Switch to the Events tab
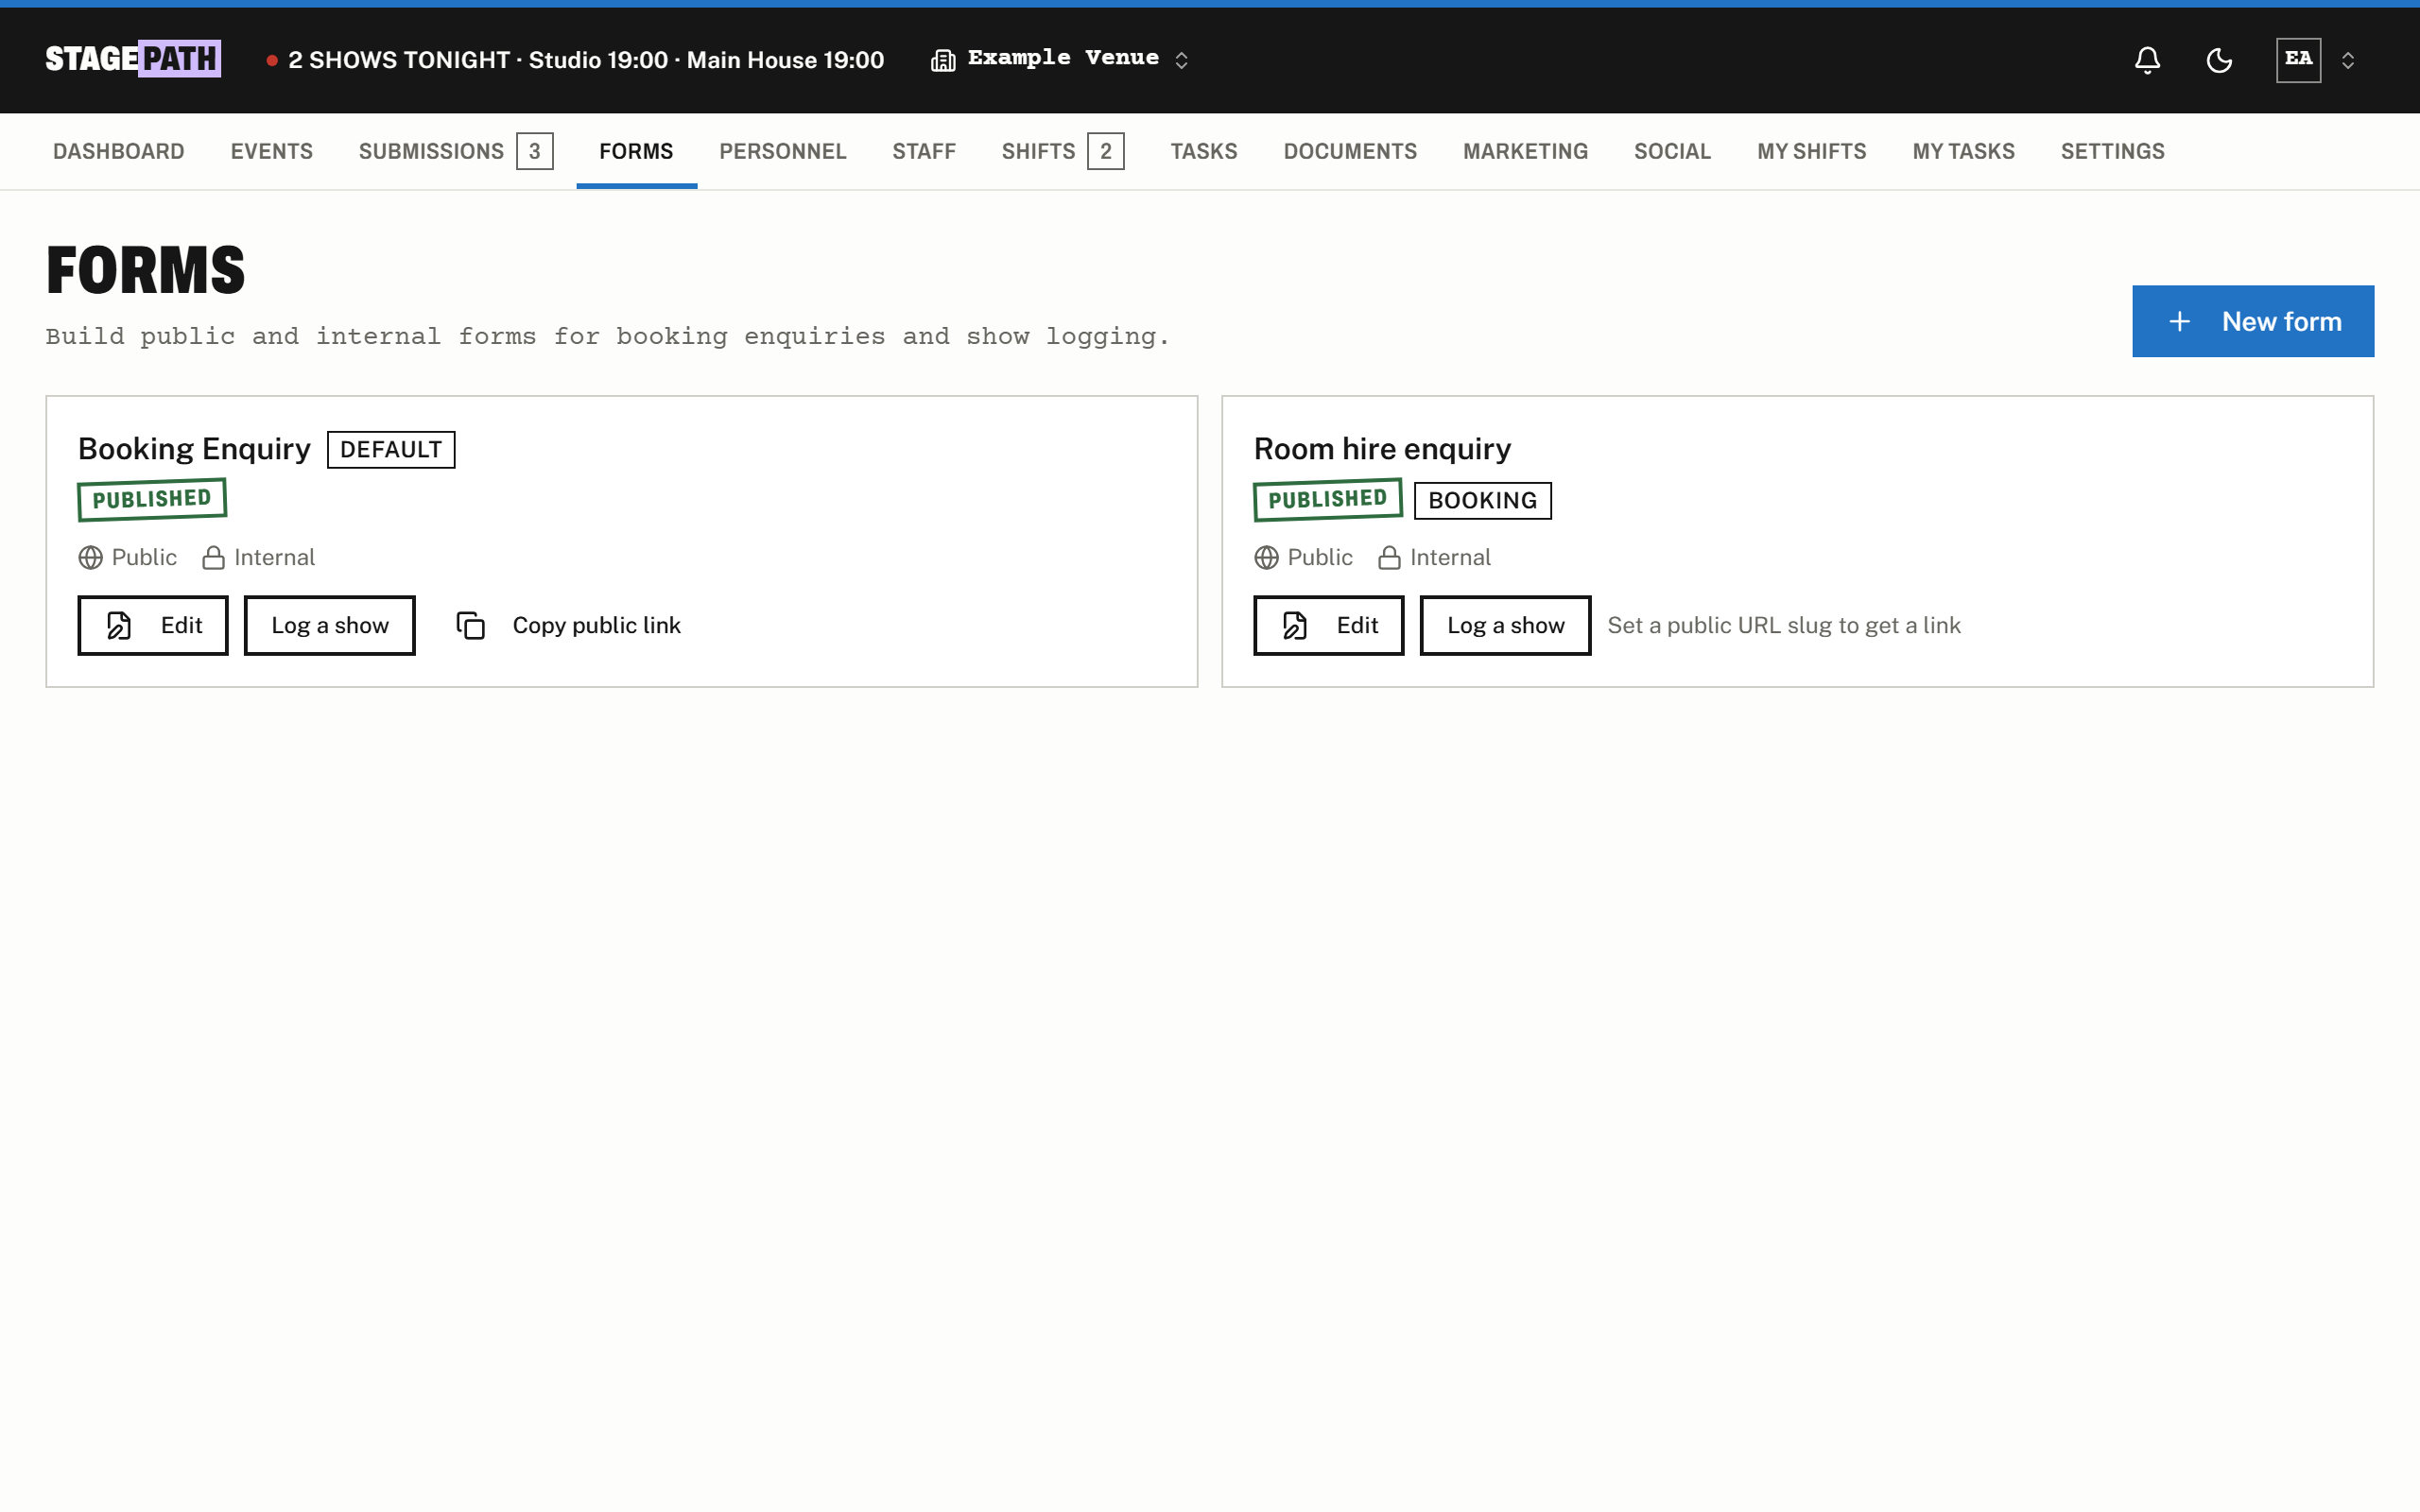 pos(272,151)
